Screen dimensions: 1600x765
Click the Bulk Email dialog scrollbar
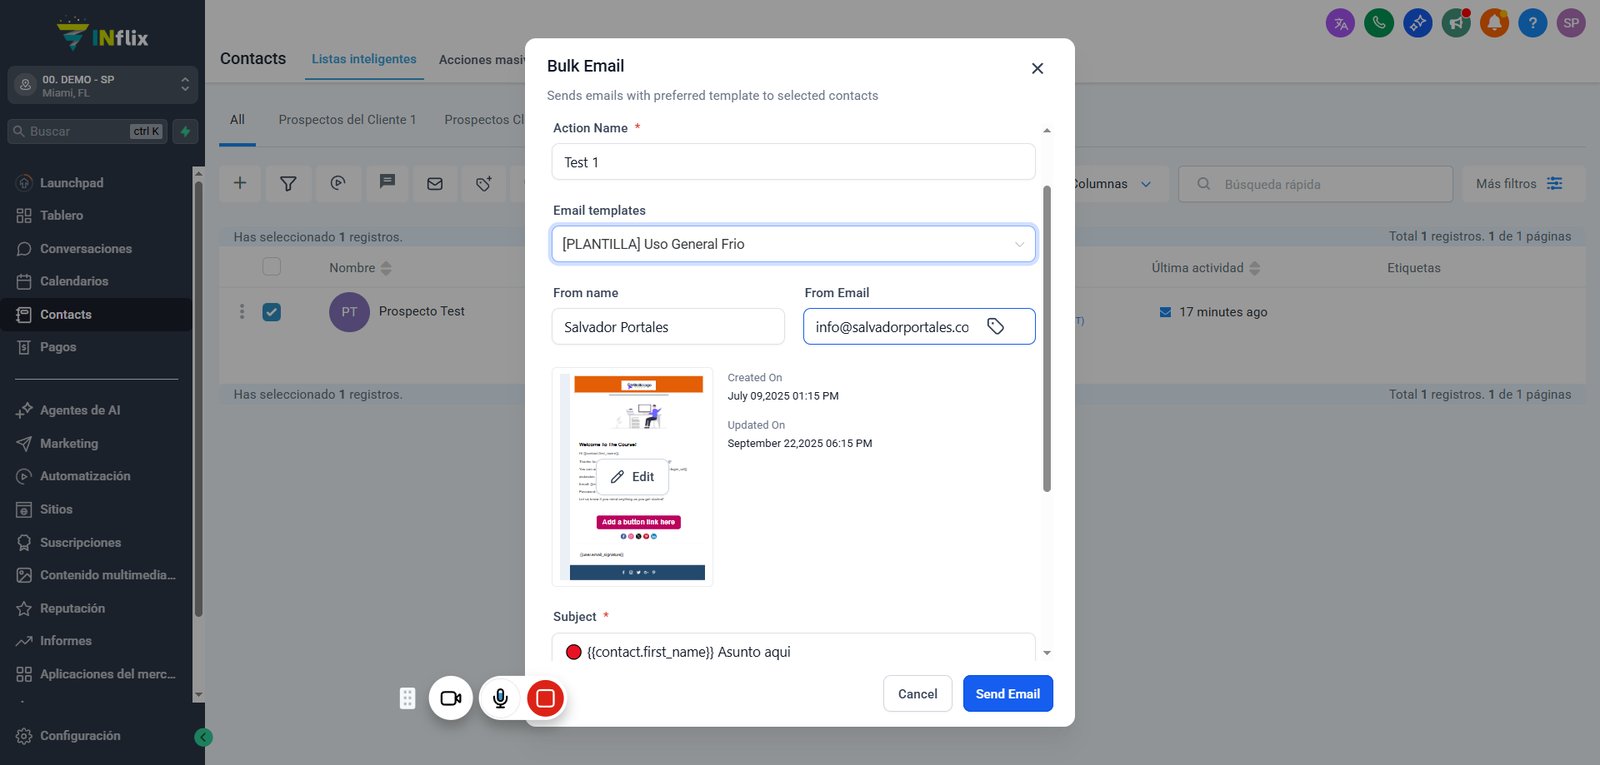point(1047,338)
